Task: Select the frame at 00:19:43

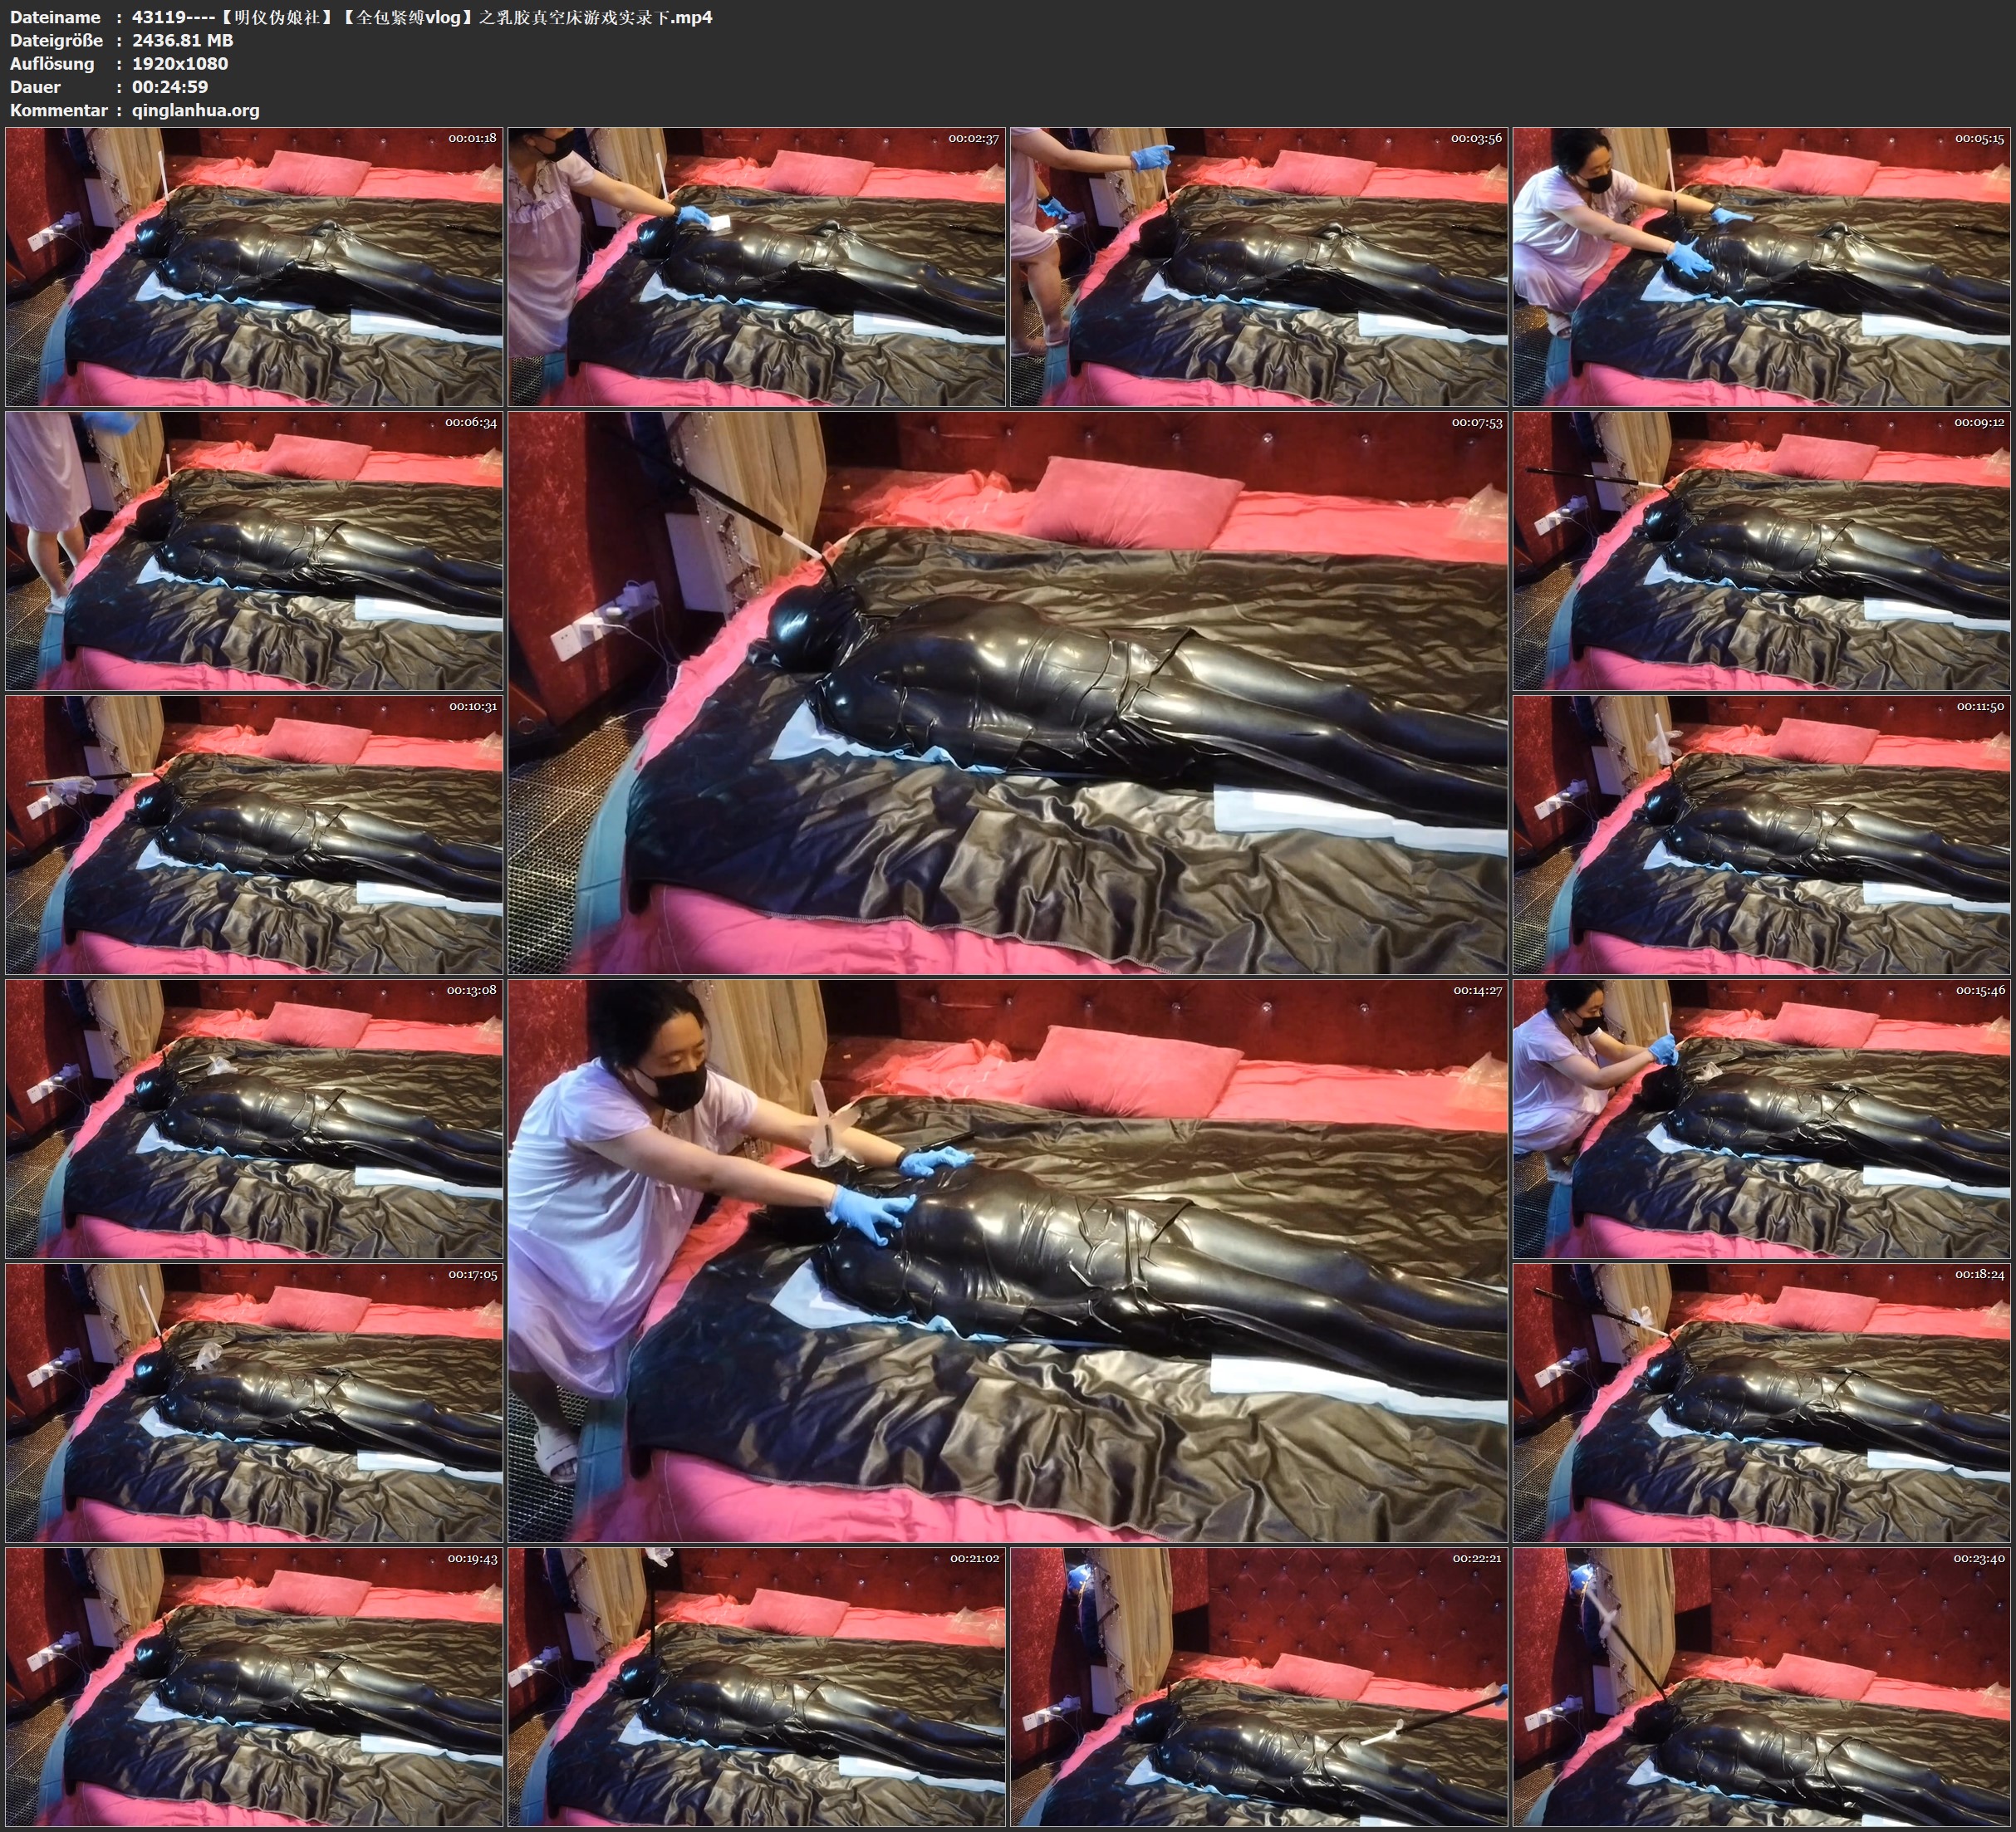Action: pos(254,1686)
